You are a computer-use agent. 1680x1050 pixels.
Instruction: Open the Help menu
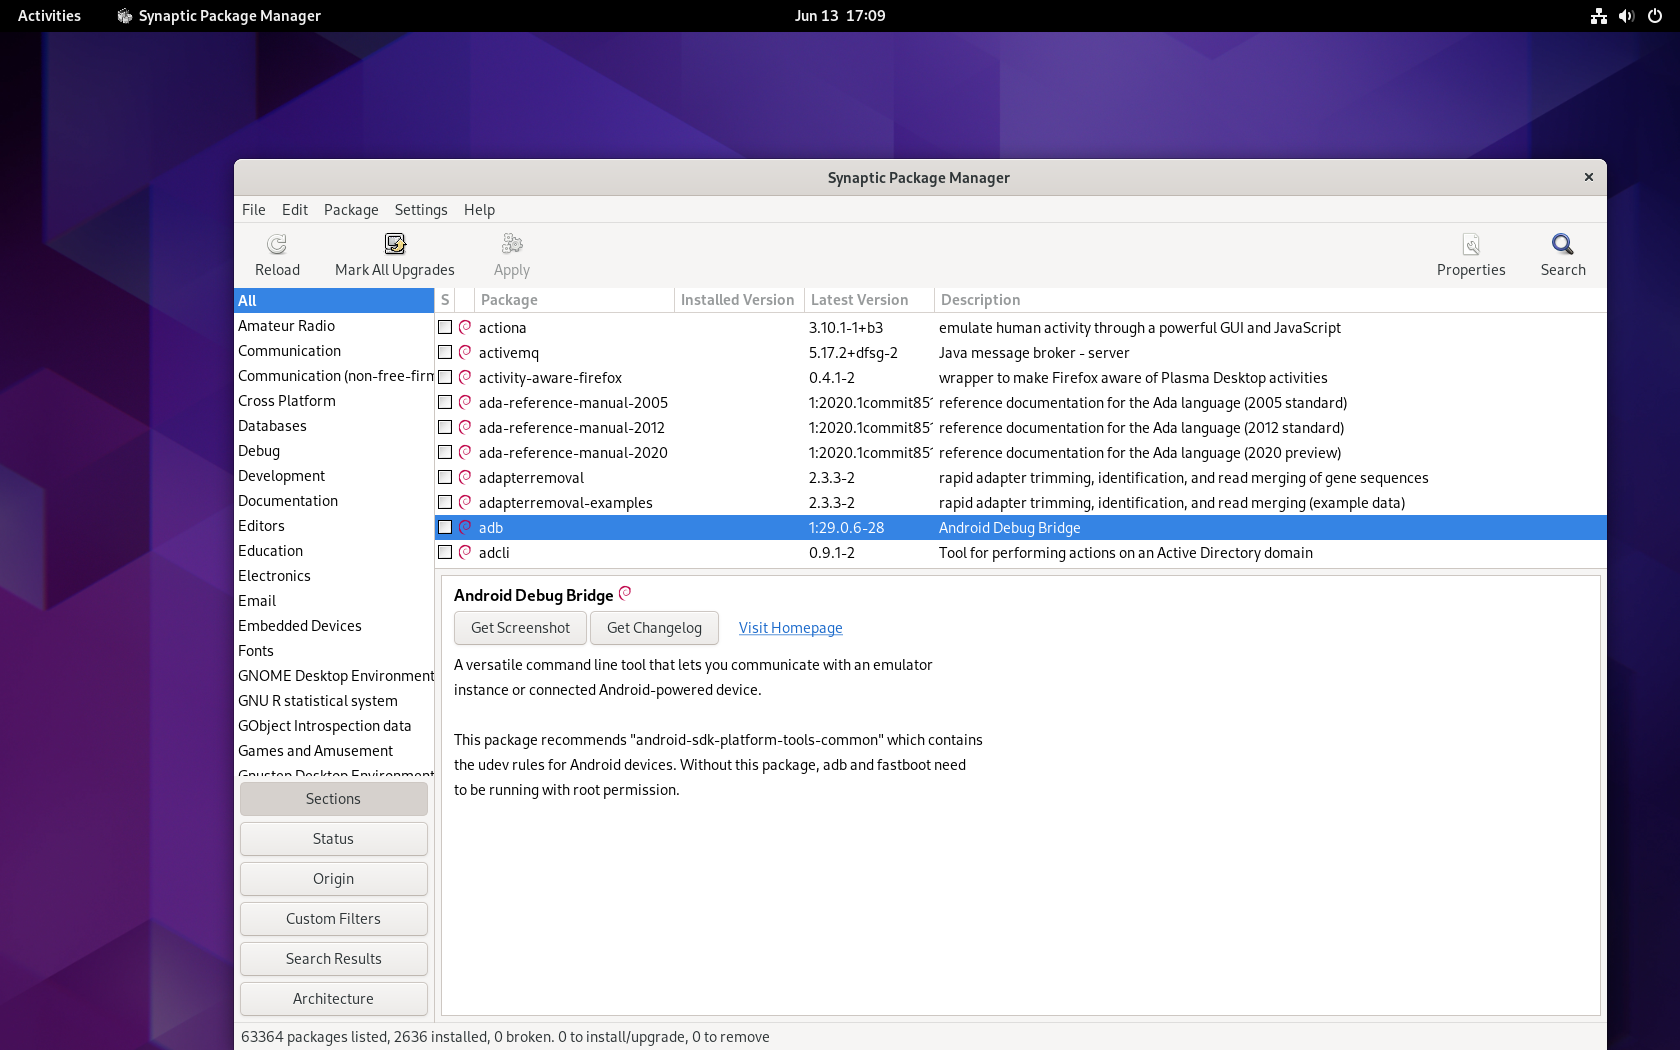pos(479,210)
